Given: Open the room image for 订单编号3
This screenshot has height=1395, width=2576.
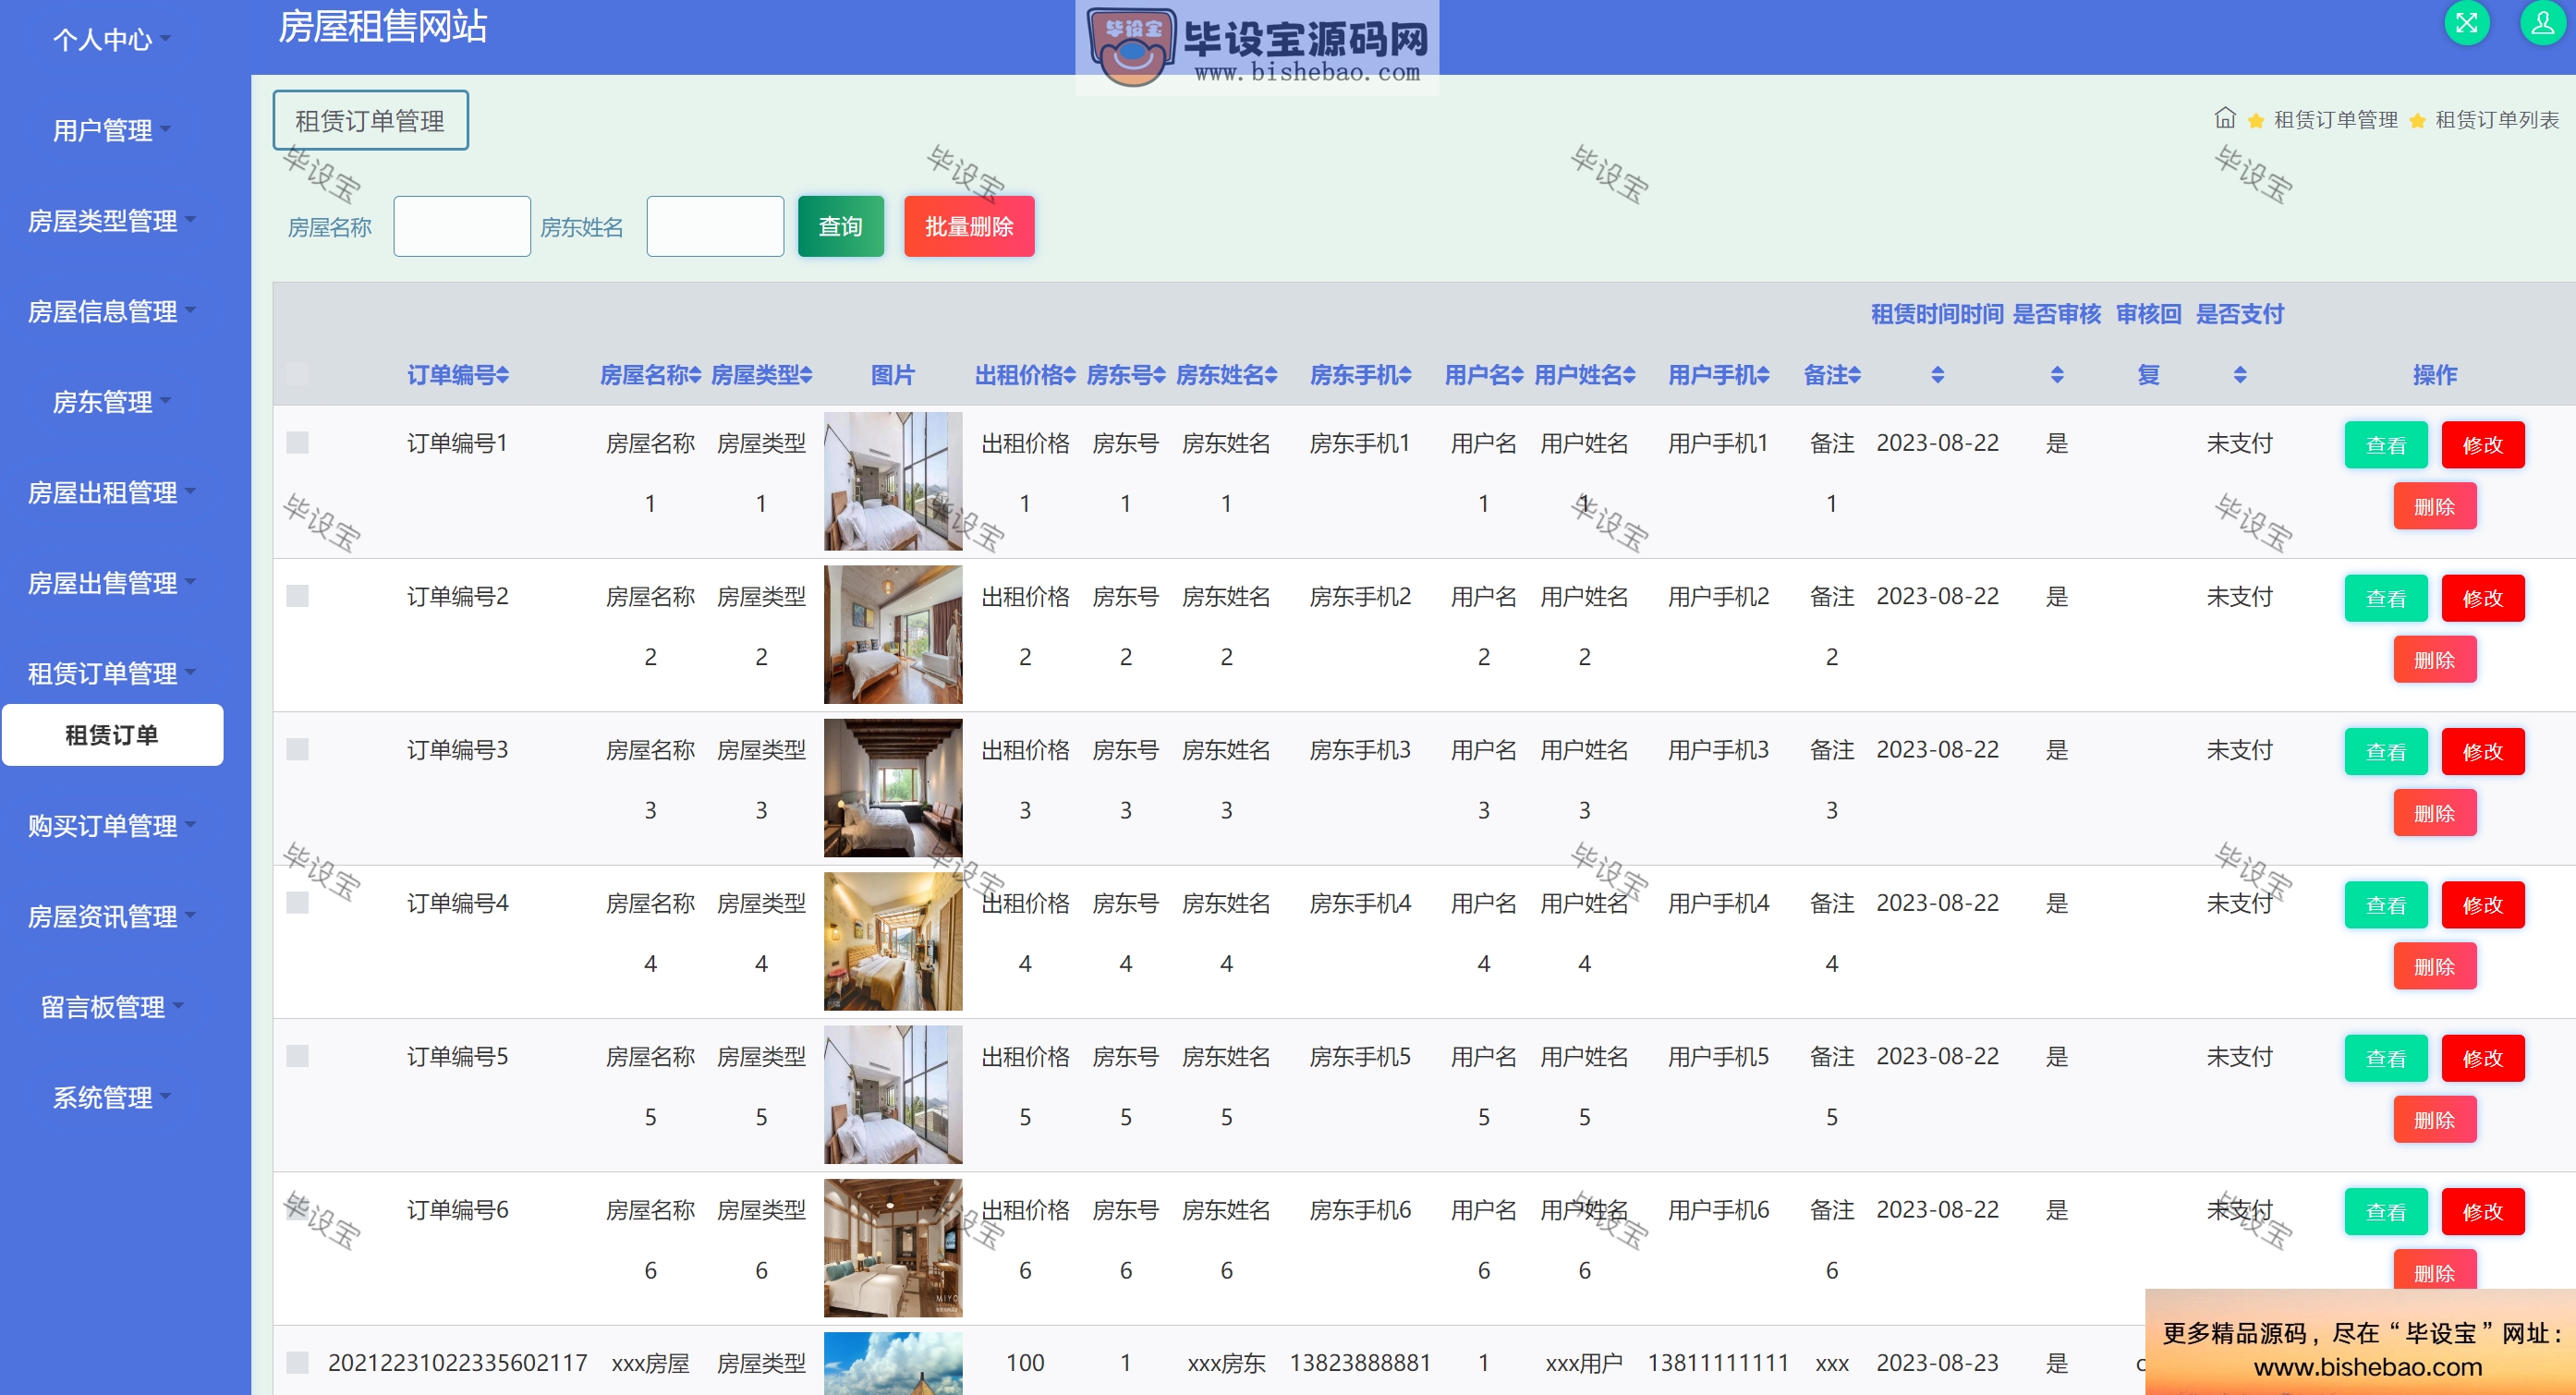Looking at the screenshot, I should click(x=893, y=788).
